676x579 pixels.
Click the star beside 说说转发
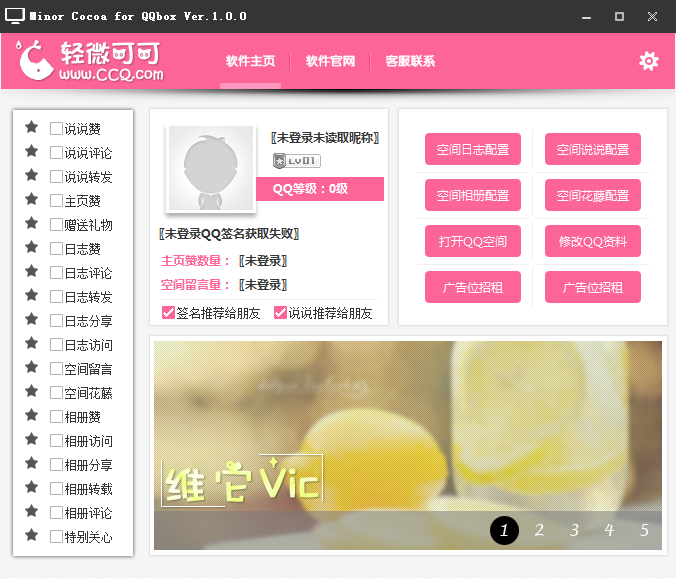(31, 175)
